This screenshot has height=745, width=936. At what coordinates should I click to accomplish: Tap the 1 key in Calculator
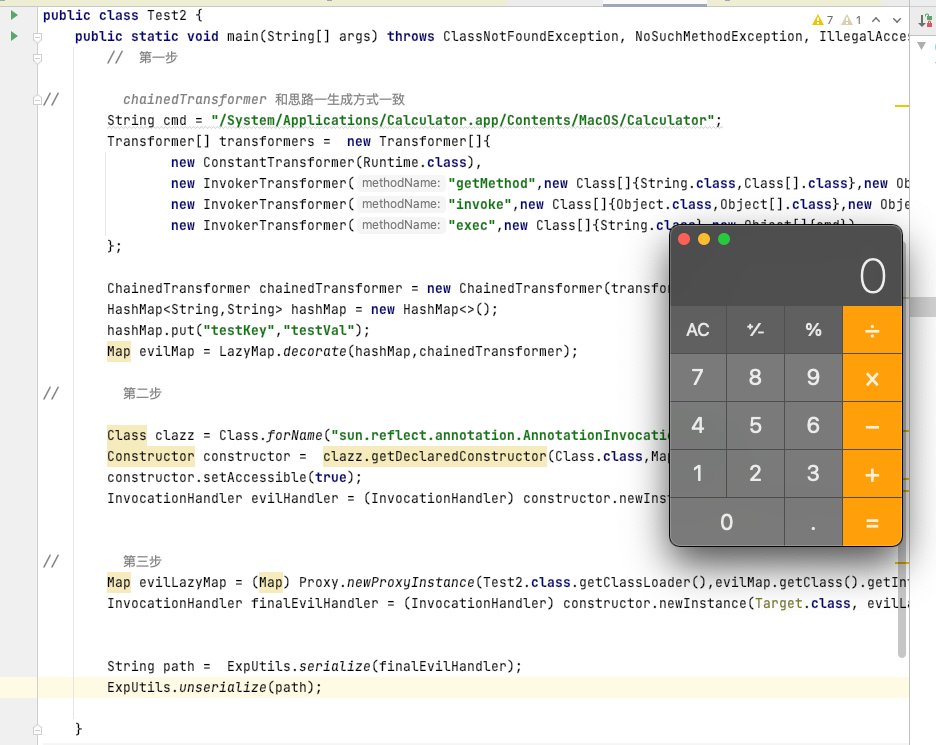click(x=698, y=474)
